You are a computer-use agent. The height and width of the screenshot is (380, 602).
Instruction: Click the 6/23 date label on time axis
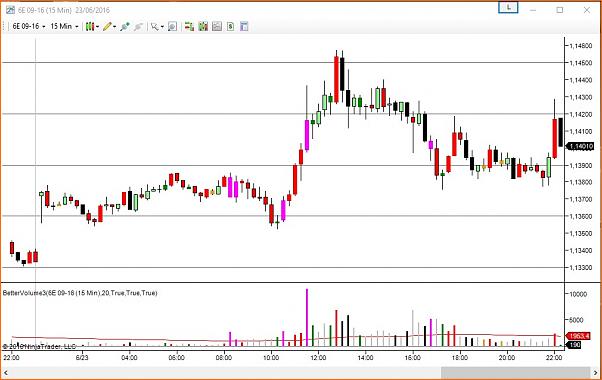point(82,357)
